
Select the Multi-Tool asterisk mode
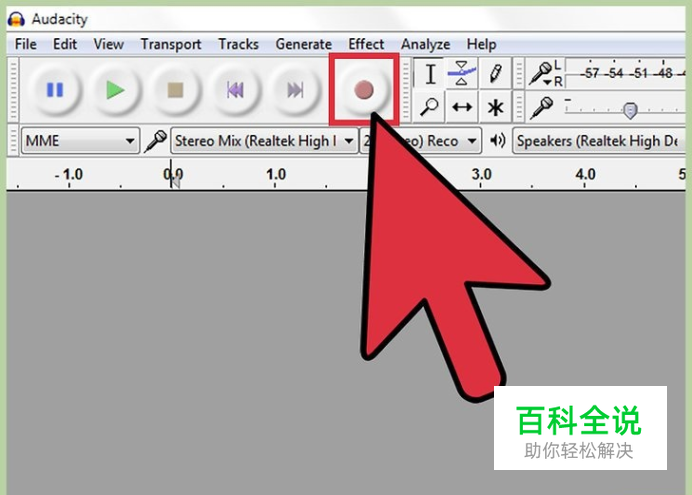point(495,107)
